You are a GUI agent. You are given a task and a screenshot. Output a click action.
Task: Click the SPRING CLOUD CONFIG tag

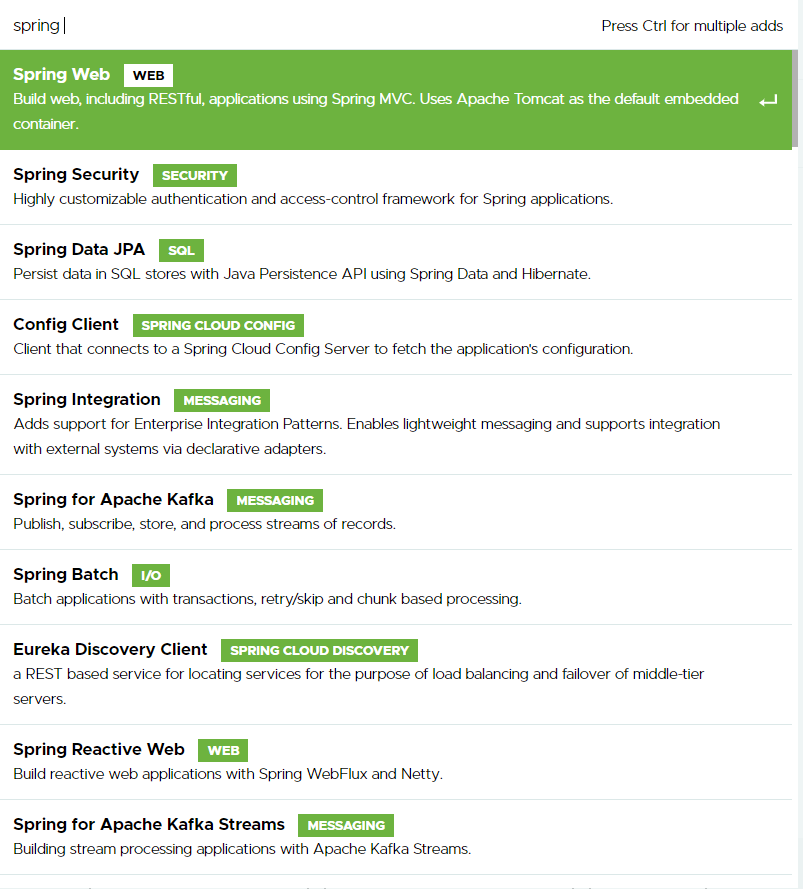point(218,325)
